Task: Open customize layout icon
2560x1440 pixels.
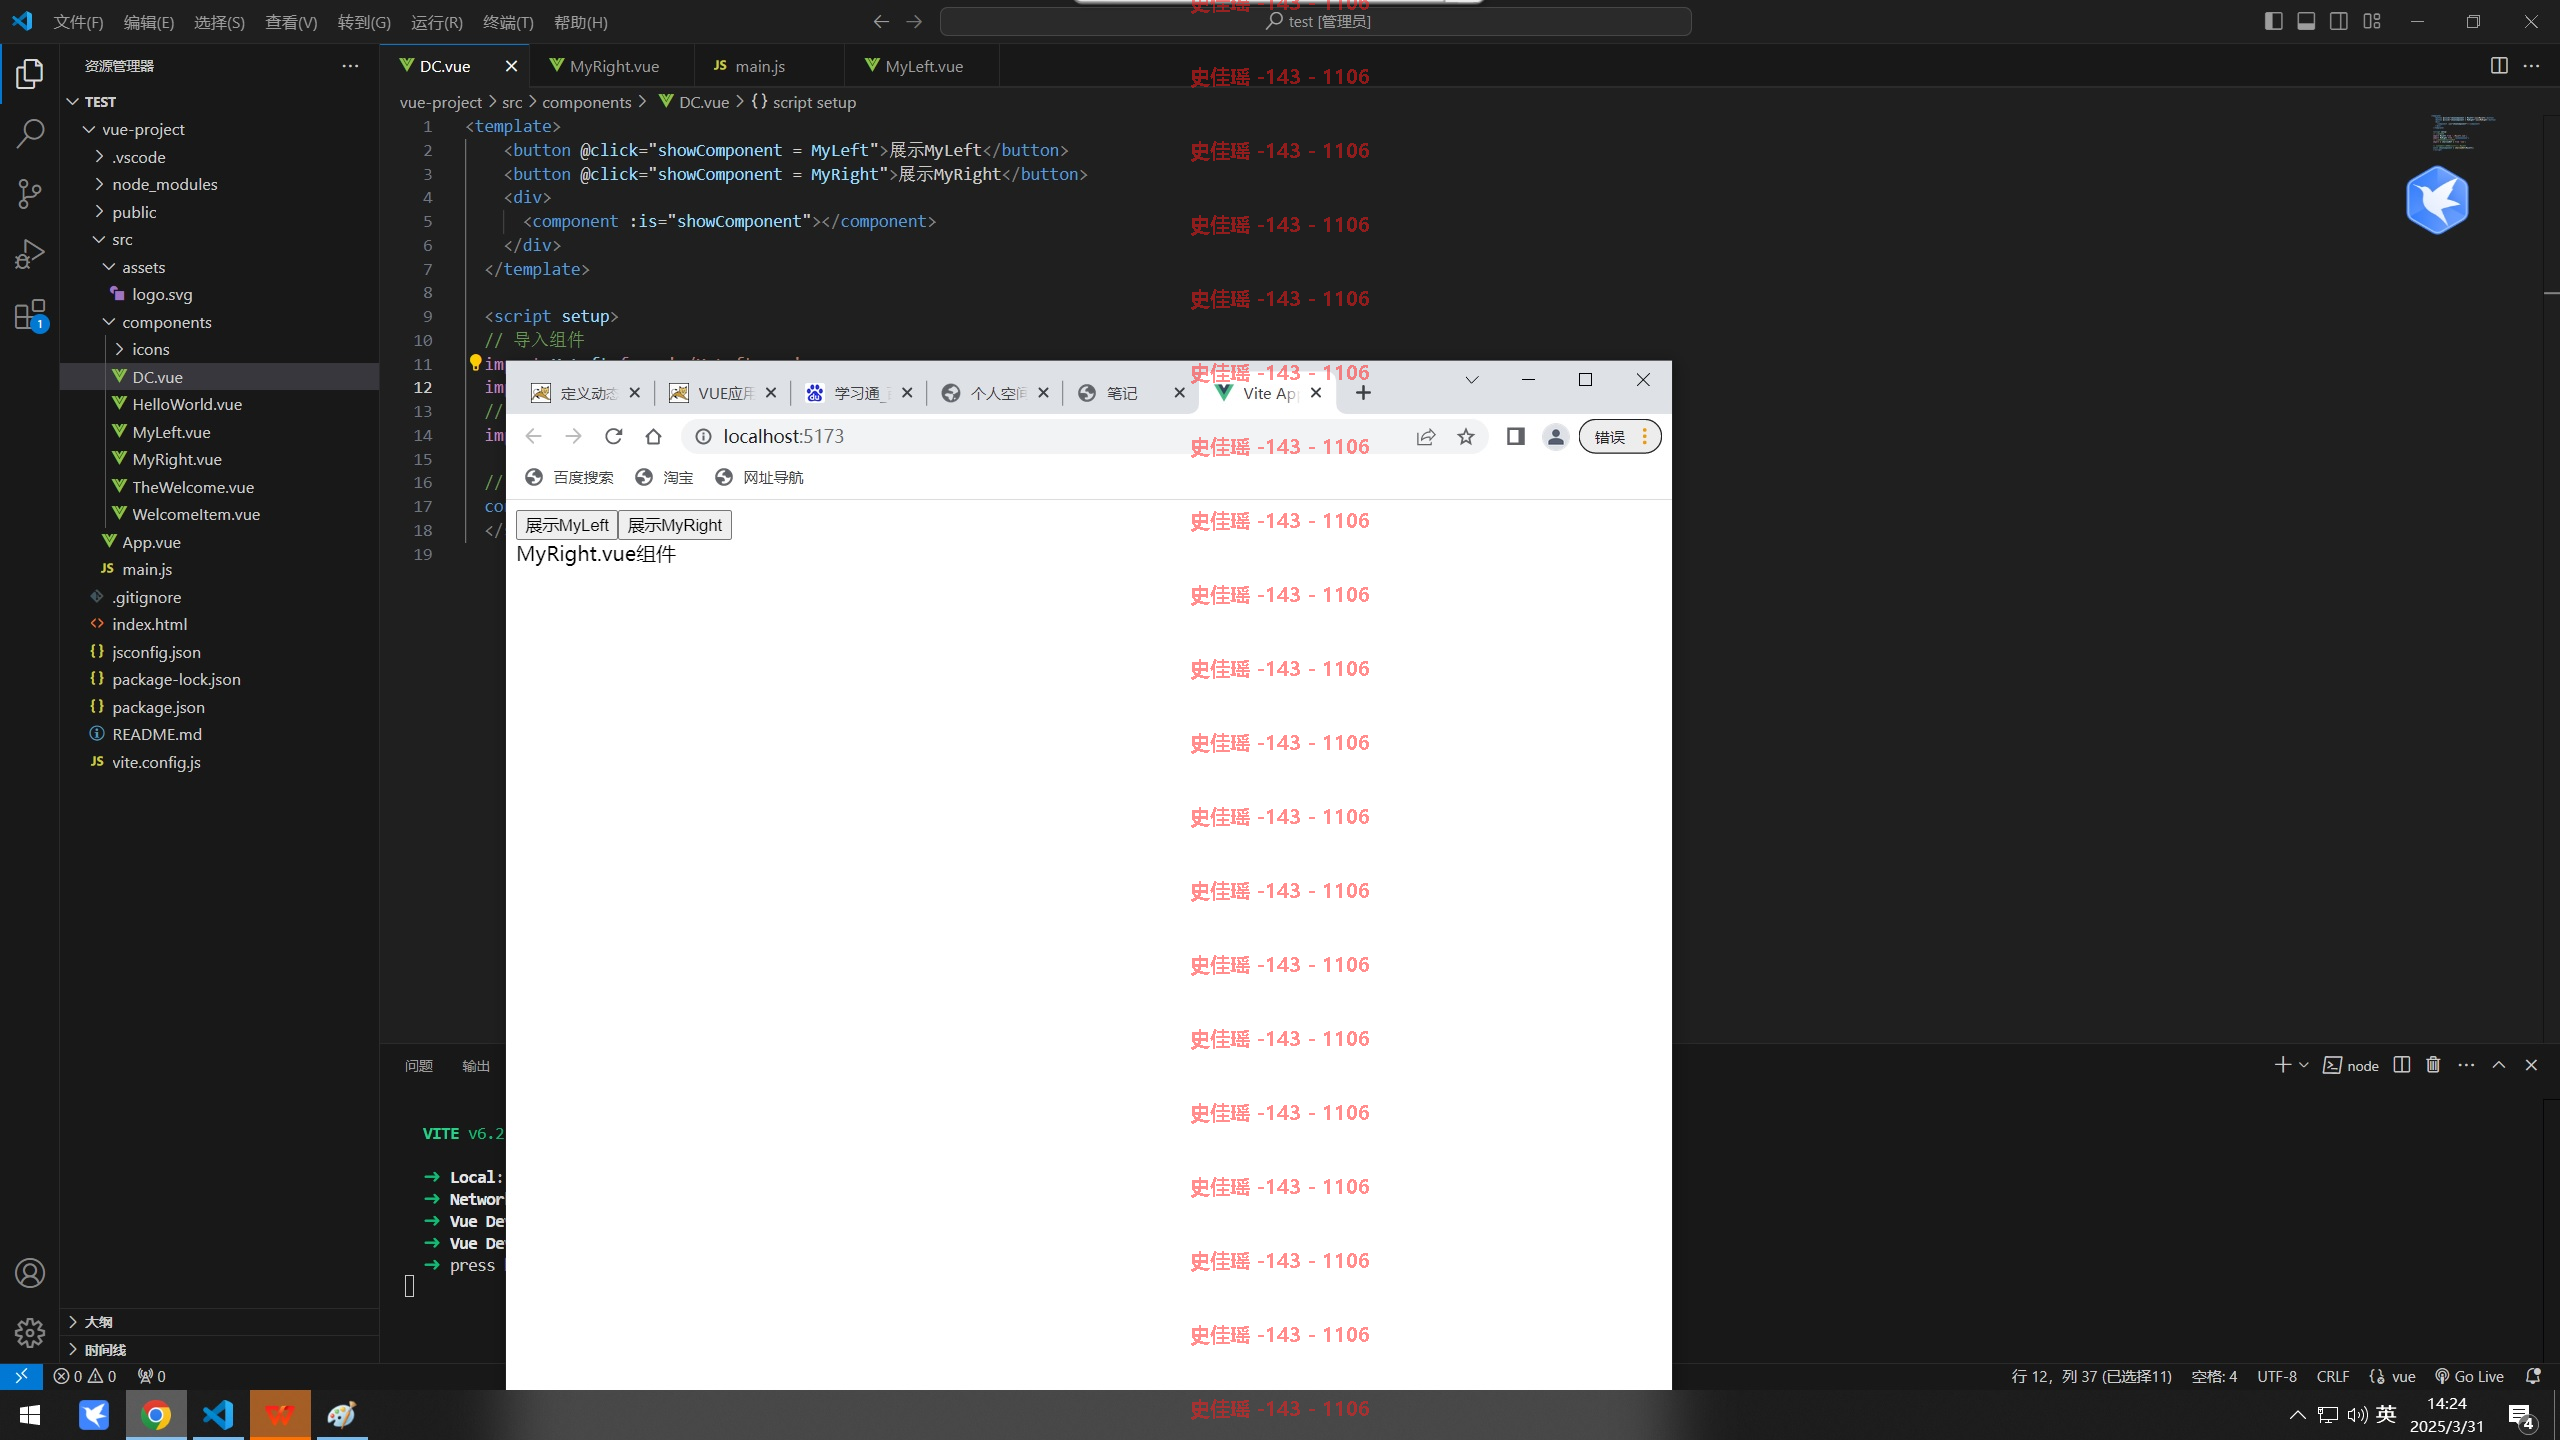Action: (2372, 21)
